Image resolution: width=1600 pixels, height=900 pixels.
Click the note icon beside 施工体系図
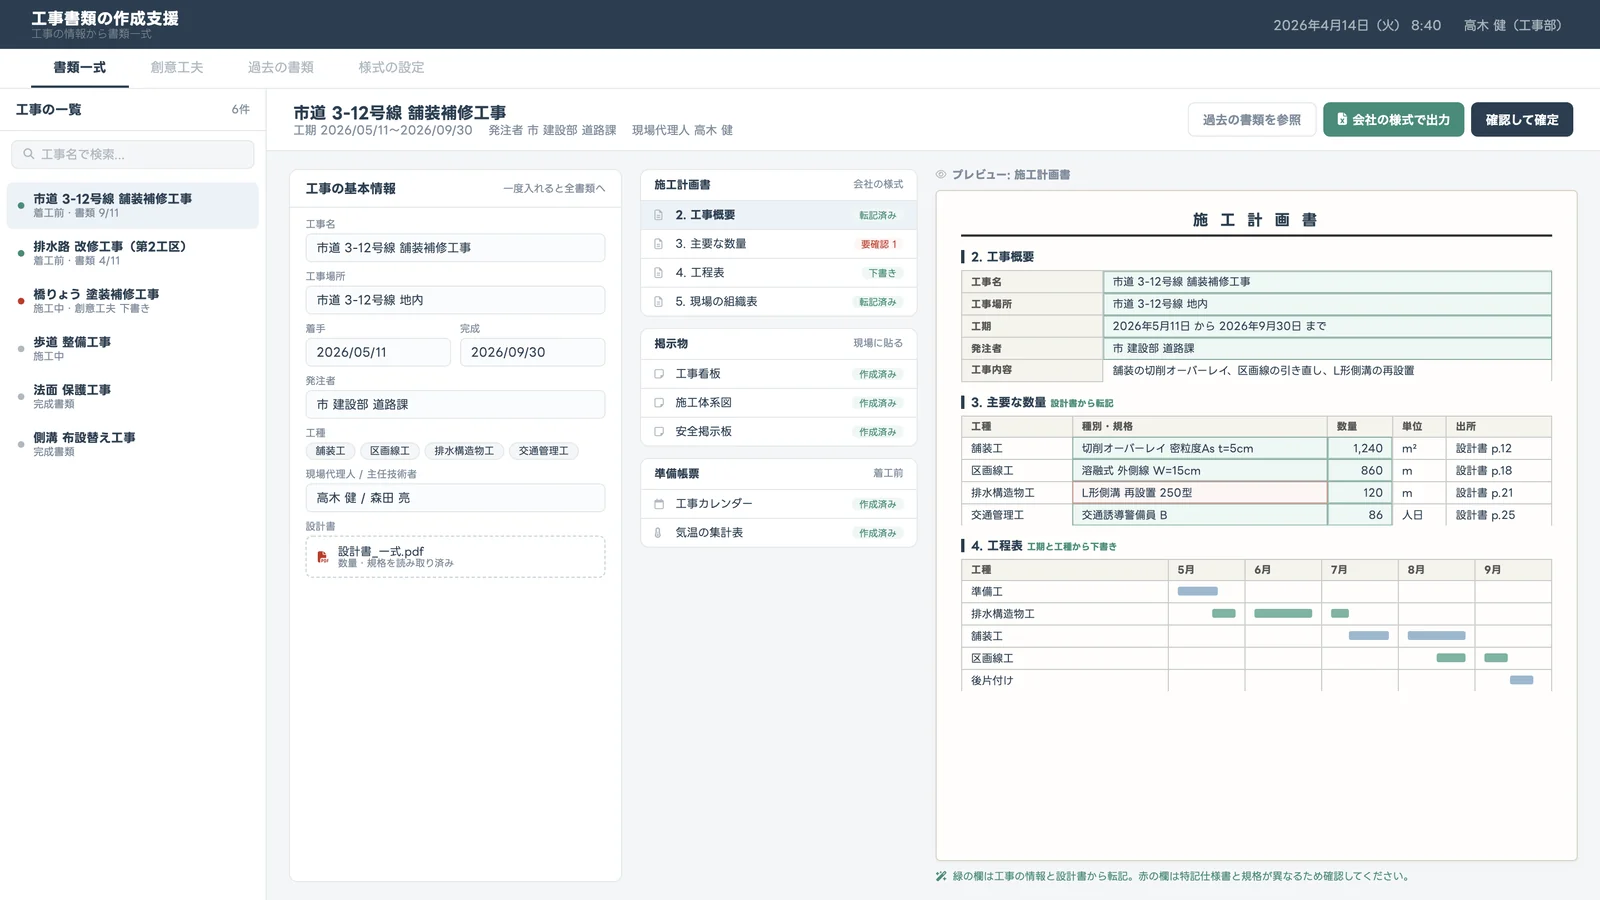tap(659, 403)
